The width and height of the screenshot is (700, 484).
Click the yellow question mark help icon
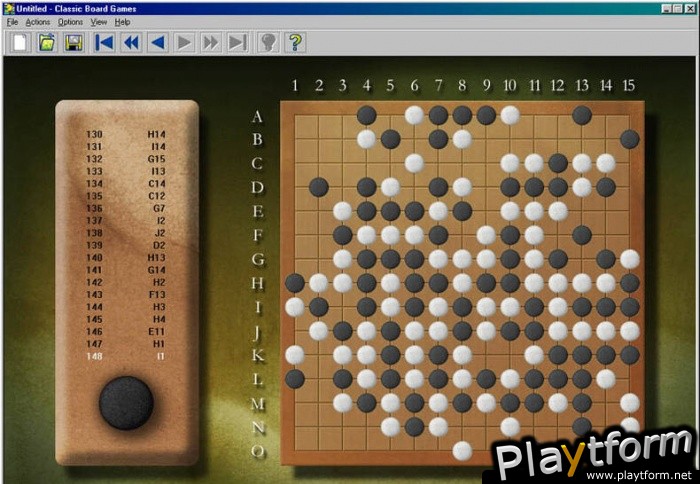[x=295, y=42]
